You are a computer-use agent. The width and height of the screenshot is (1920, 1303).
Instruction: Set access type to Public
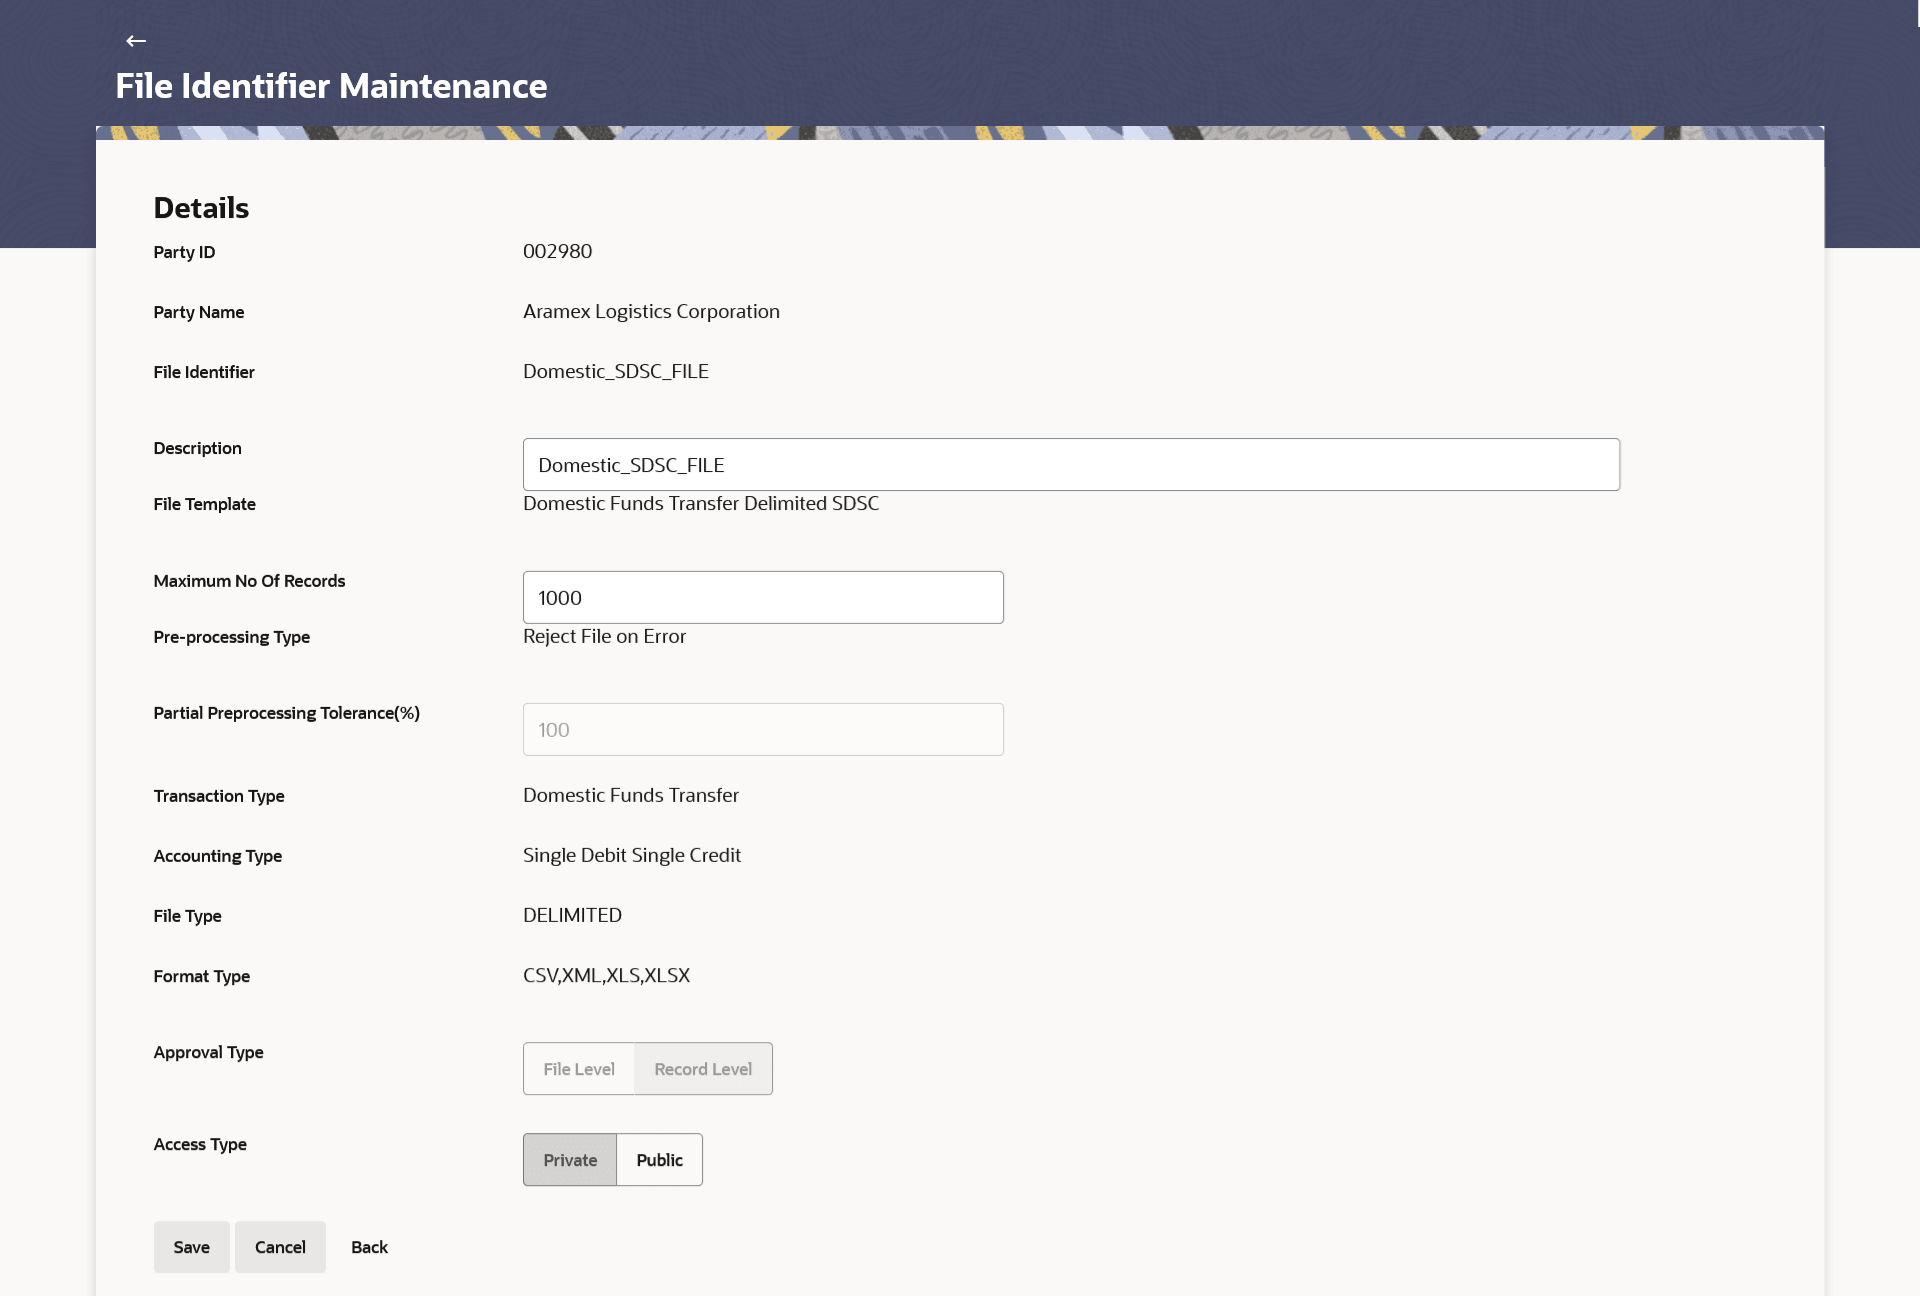click(x=659, y=1160)
